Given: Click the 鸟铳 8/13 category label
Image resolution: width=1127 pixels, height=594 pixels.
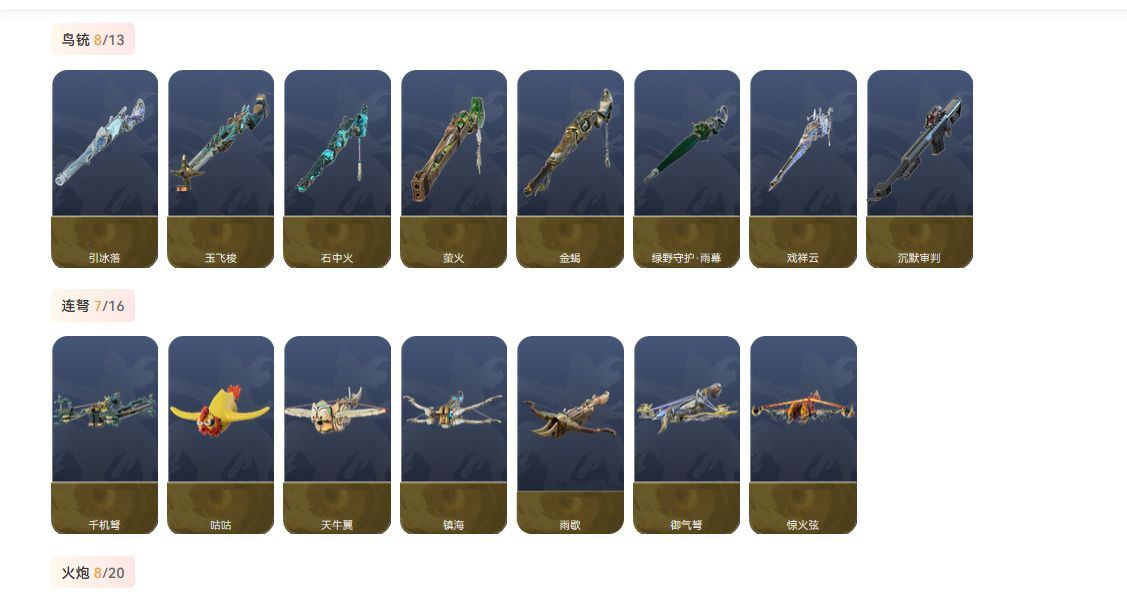Looking at the screenshot, I should click(93, 40).
